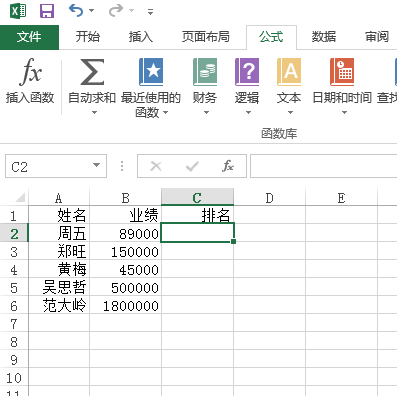Screen dimensions: 397x396
Task: Open the 财务 functions icon
Action: coord(205,72)
